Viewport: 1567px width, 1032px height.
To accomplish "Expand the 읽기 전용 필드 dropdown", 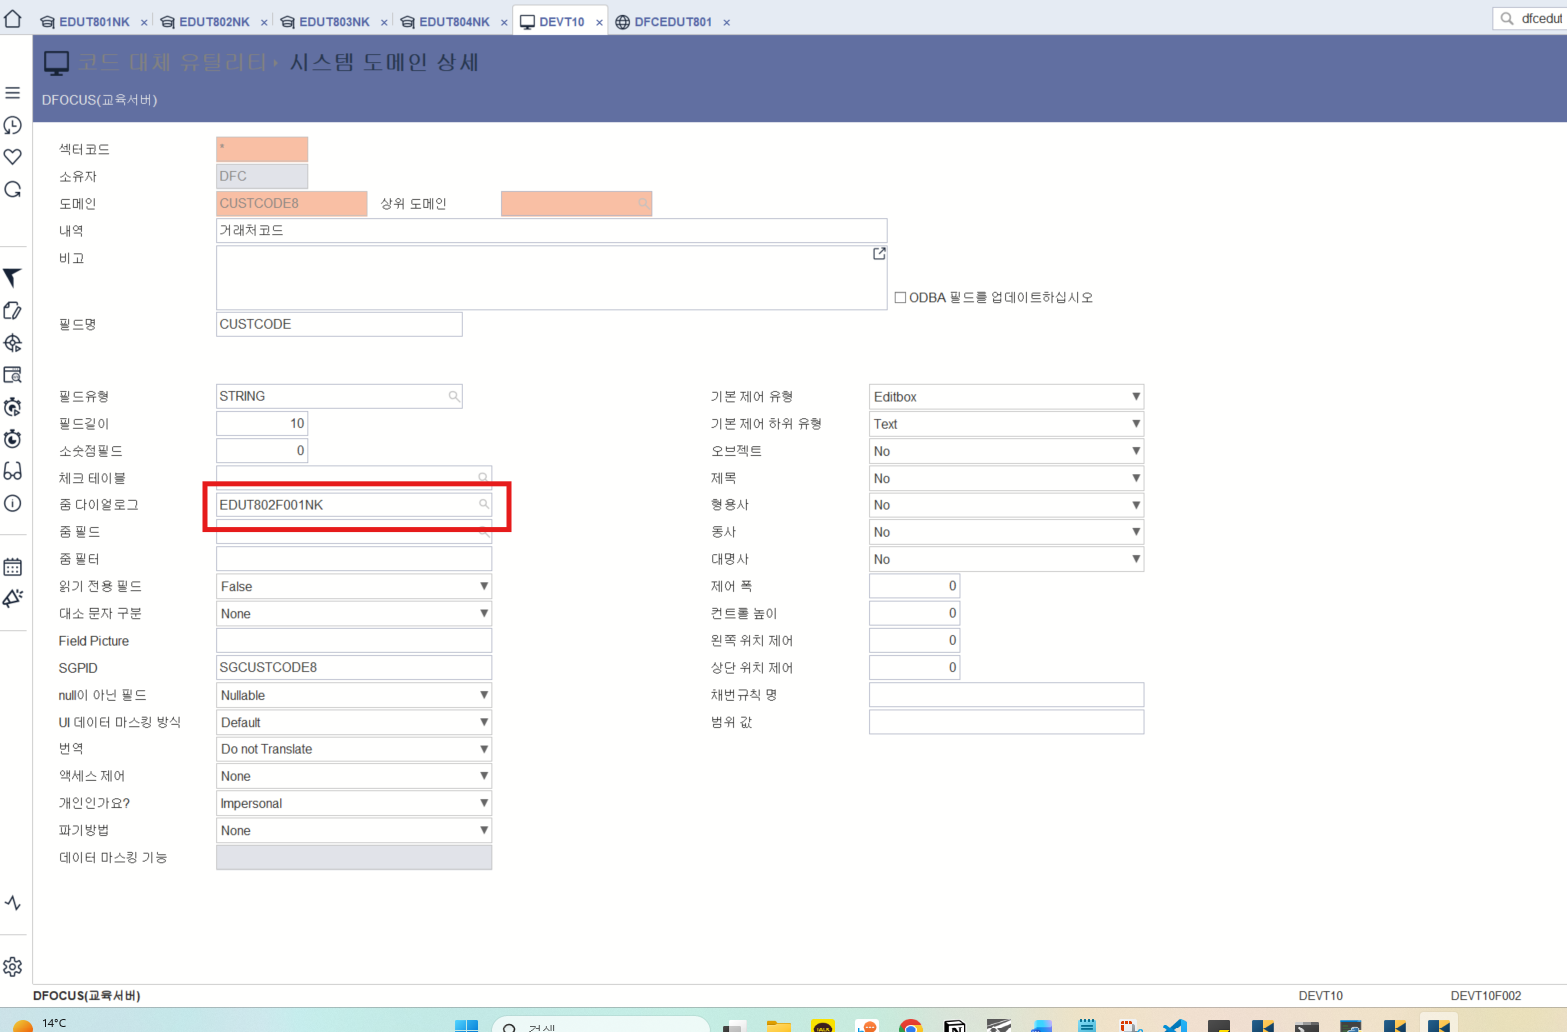I will (354, 587).
